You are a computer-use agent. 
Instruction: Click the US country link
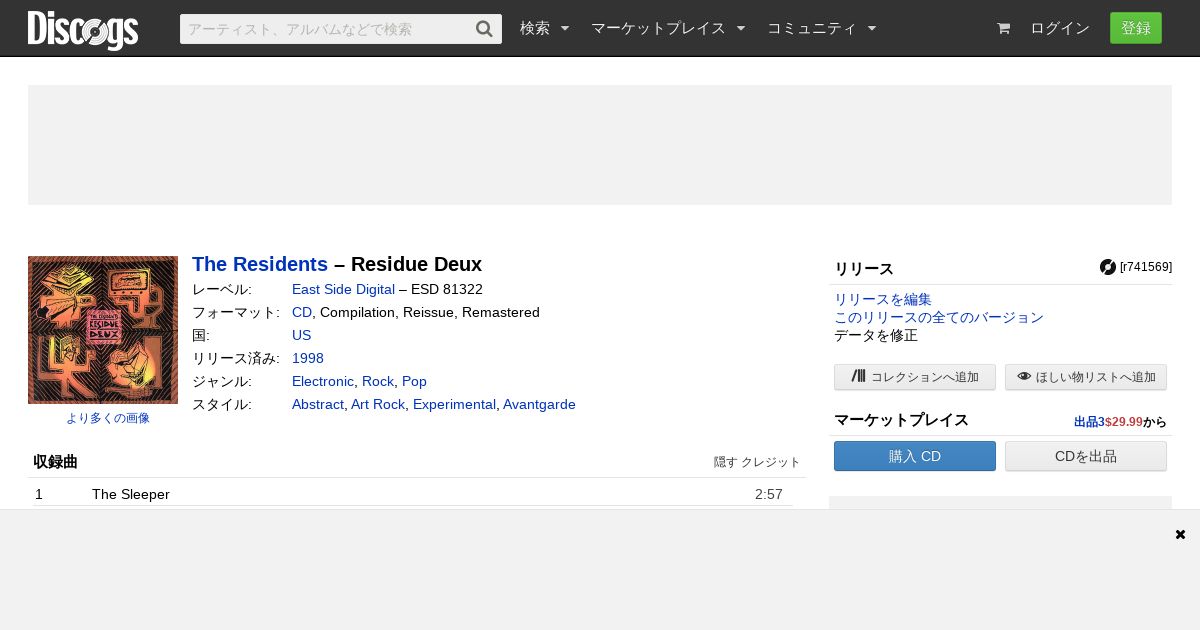pyautogui.click(x=301, y=335)
